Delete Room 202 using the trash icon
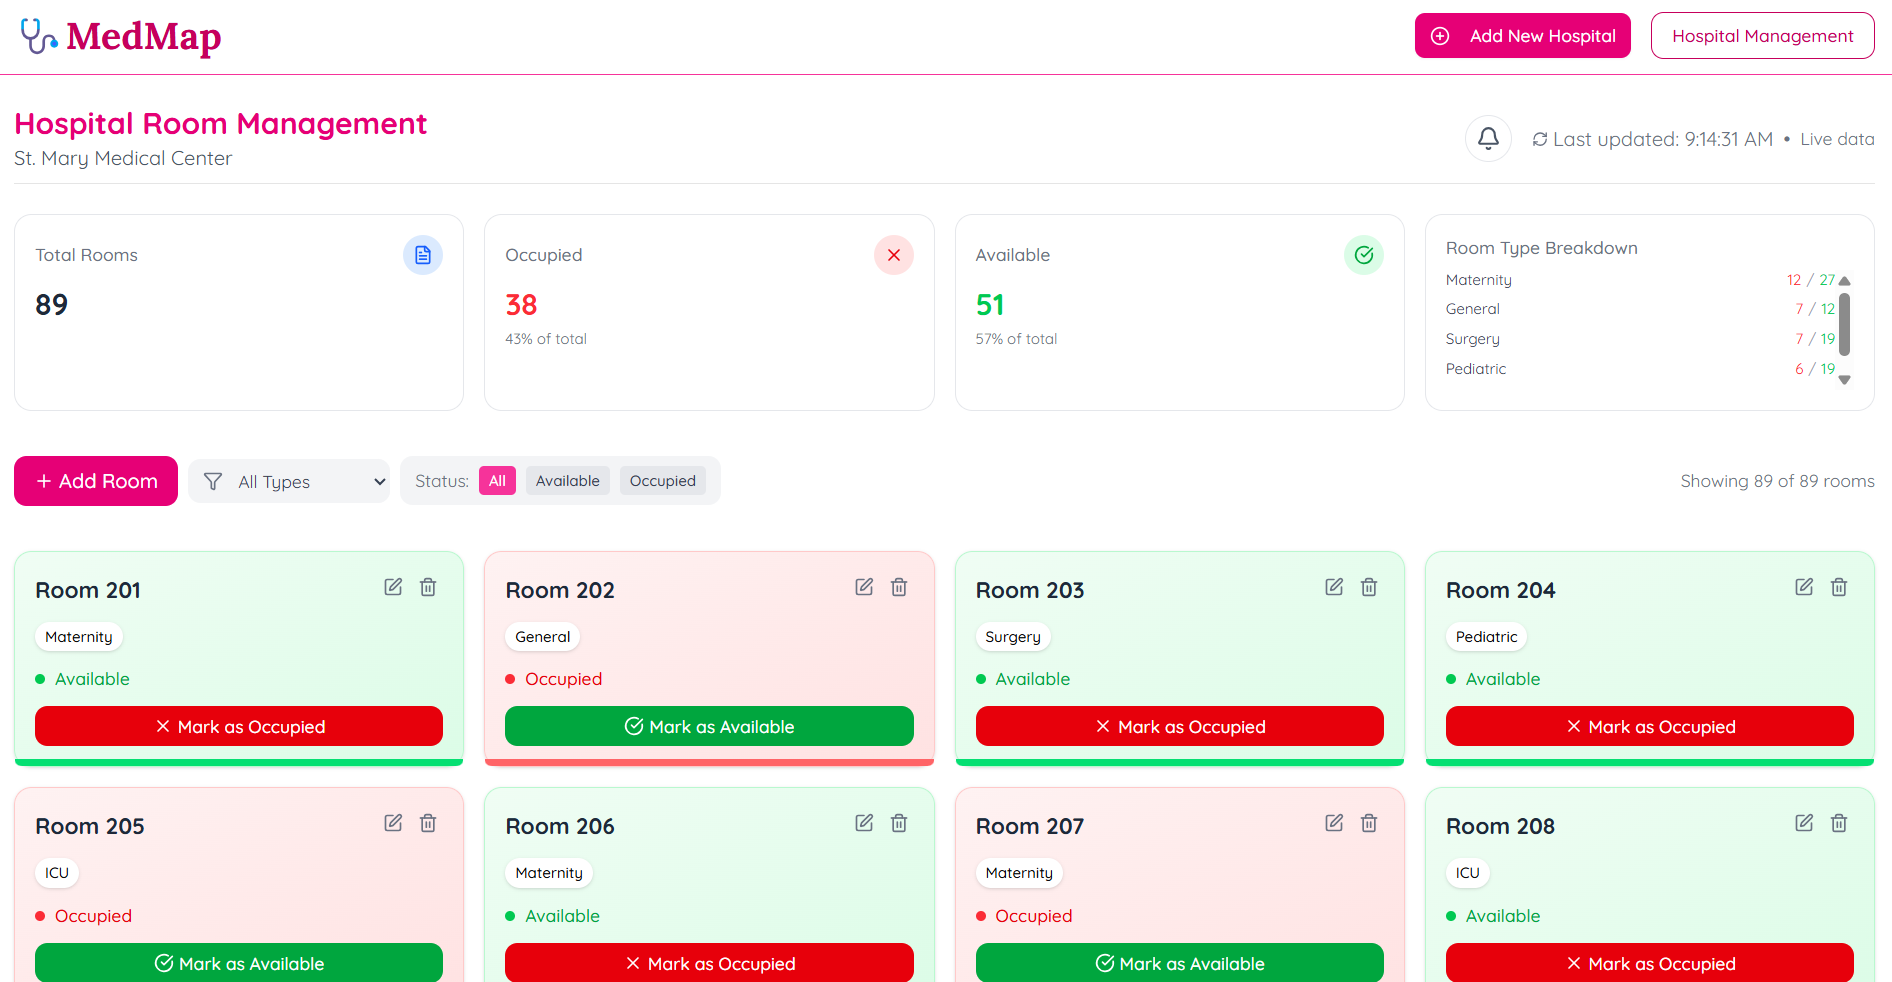The width and height of the screenshot is (1892, 982). 899,587
